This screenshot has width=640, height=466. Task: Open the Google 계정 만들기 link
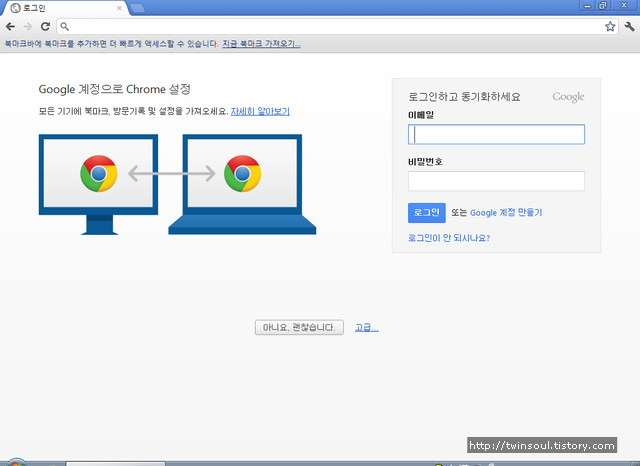point(506,213)
